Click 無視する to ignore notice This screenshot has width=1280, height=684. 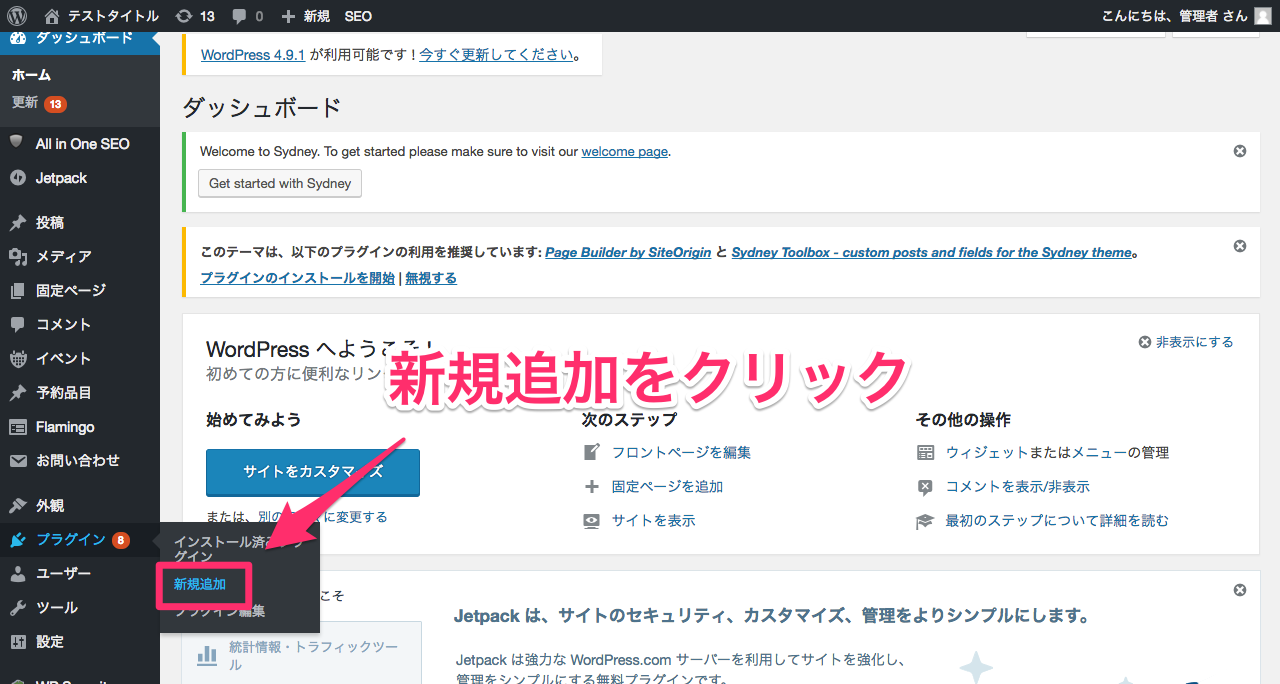(431, 278)
